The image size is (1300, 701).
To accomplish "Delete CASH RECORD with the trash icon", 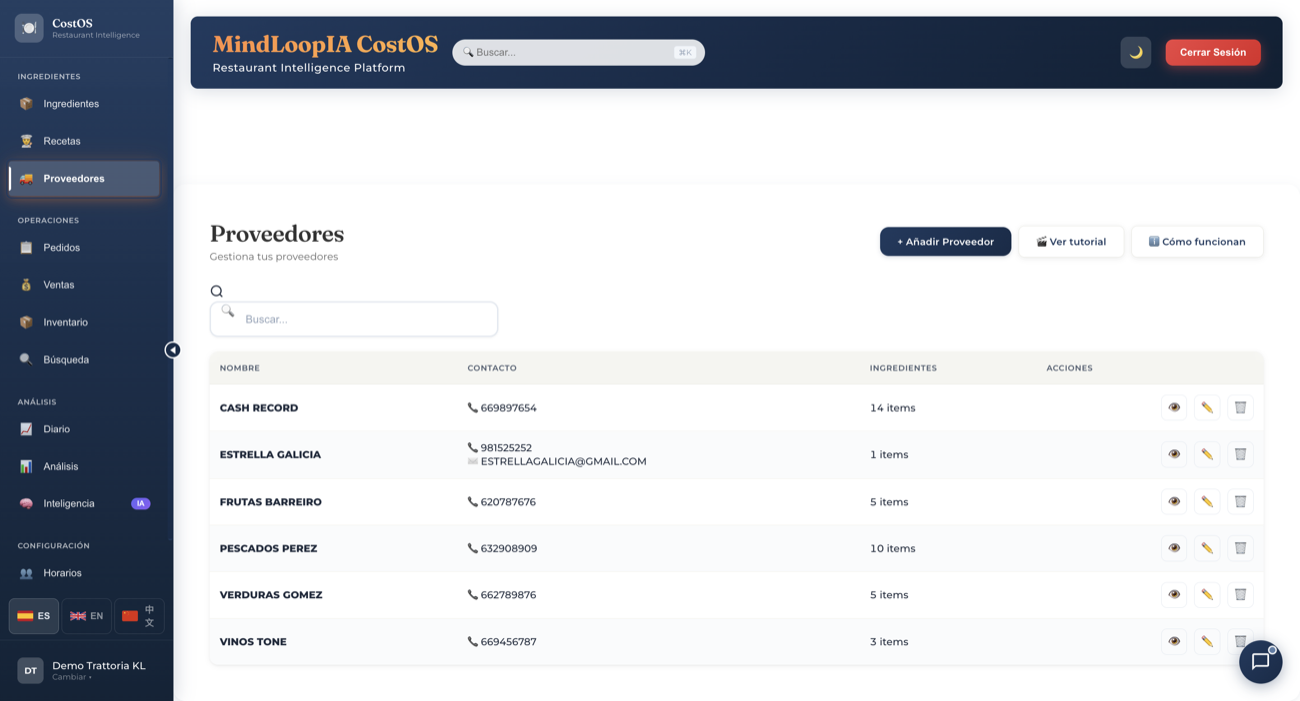I will [x=1240, y=407].
